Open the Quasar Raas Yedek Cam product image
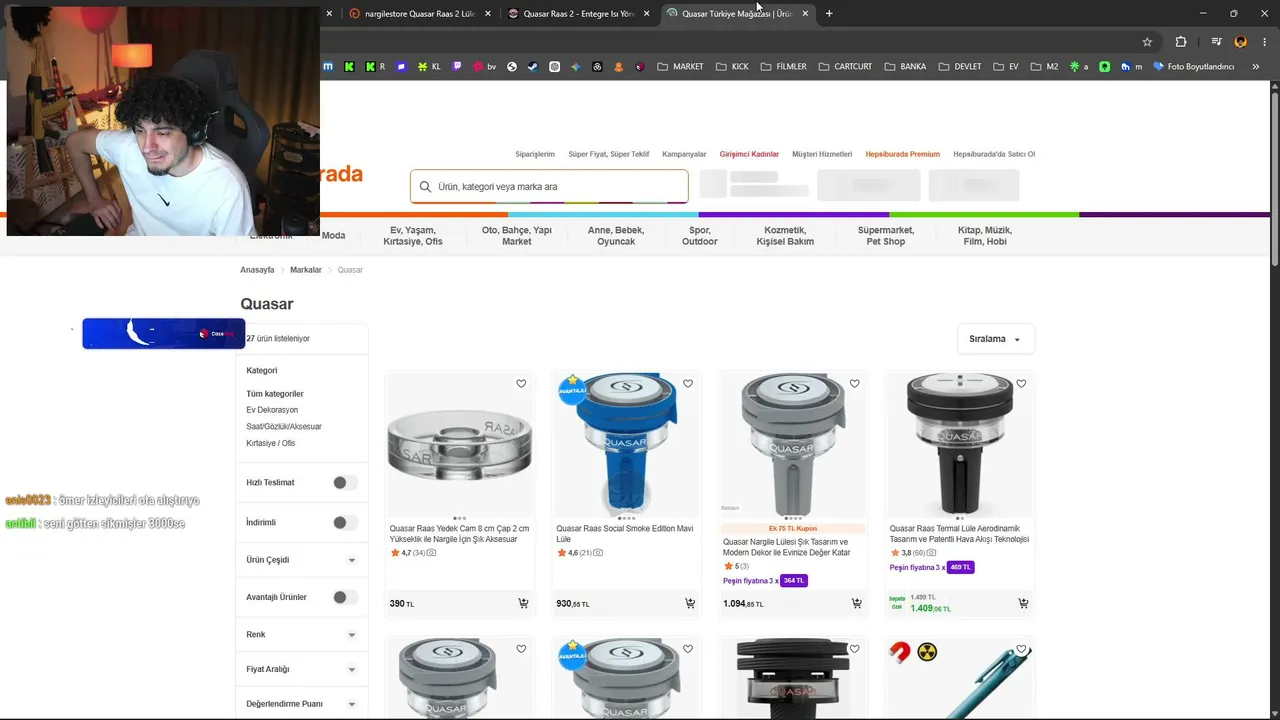The width and height of the screenshot is (1280, 720). tap(460, 444)
